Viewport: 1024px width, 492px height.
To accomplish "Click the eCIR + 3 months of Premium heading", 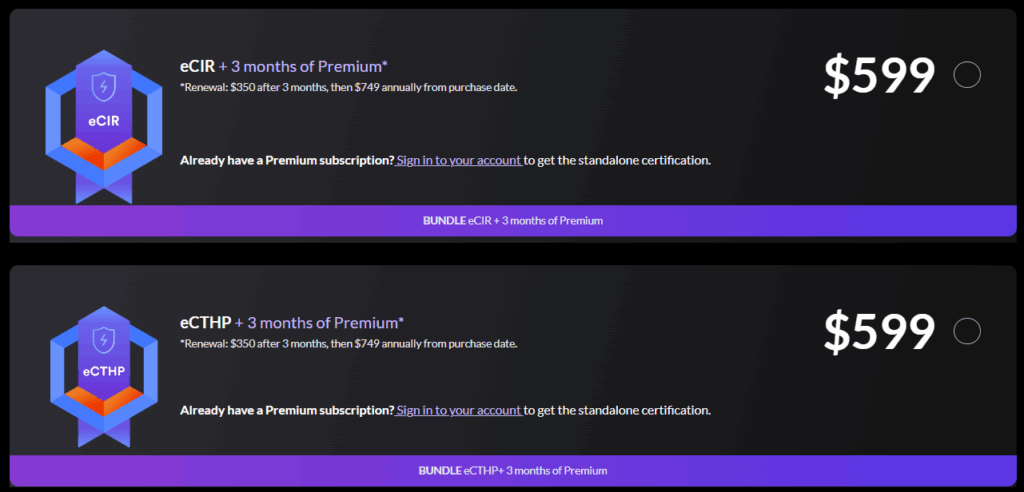I will click(283, 67).
